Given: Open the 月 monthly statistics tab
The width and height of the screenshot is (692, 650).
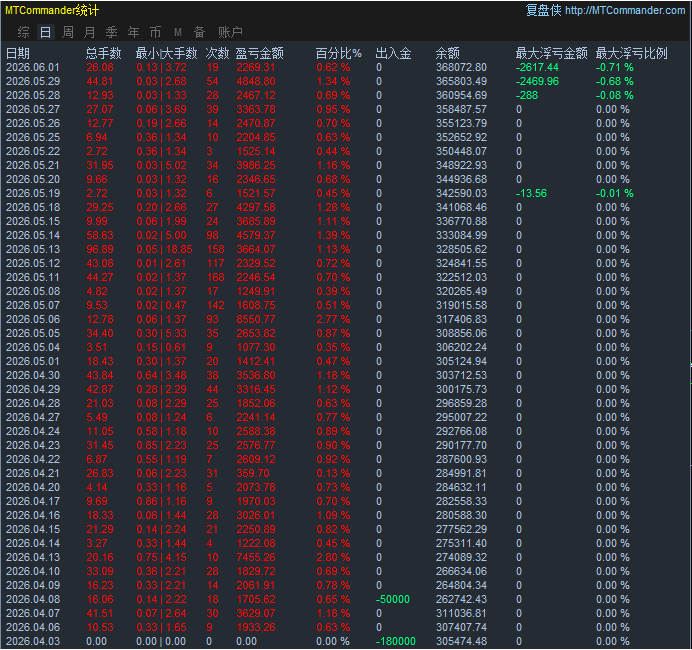Looking at the screenshot, I should click(x=90, y=32).
